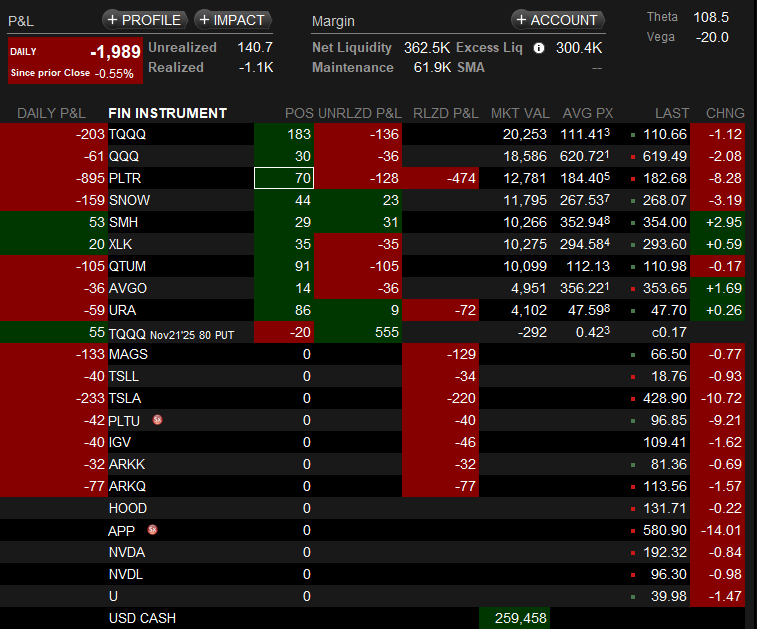The width and height of the screenshot is (757, 629).
Task: Click the DAILY P&L box showing -1,989
Action: [75, 61]
